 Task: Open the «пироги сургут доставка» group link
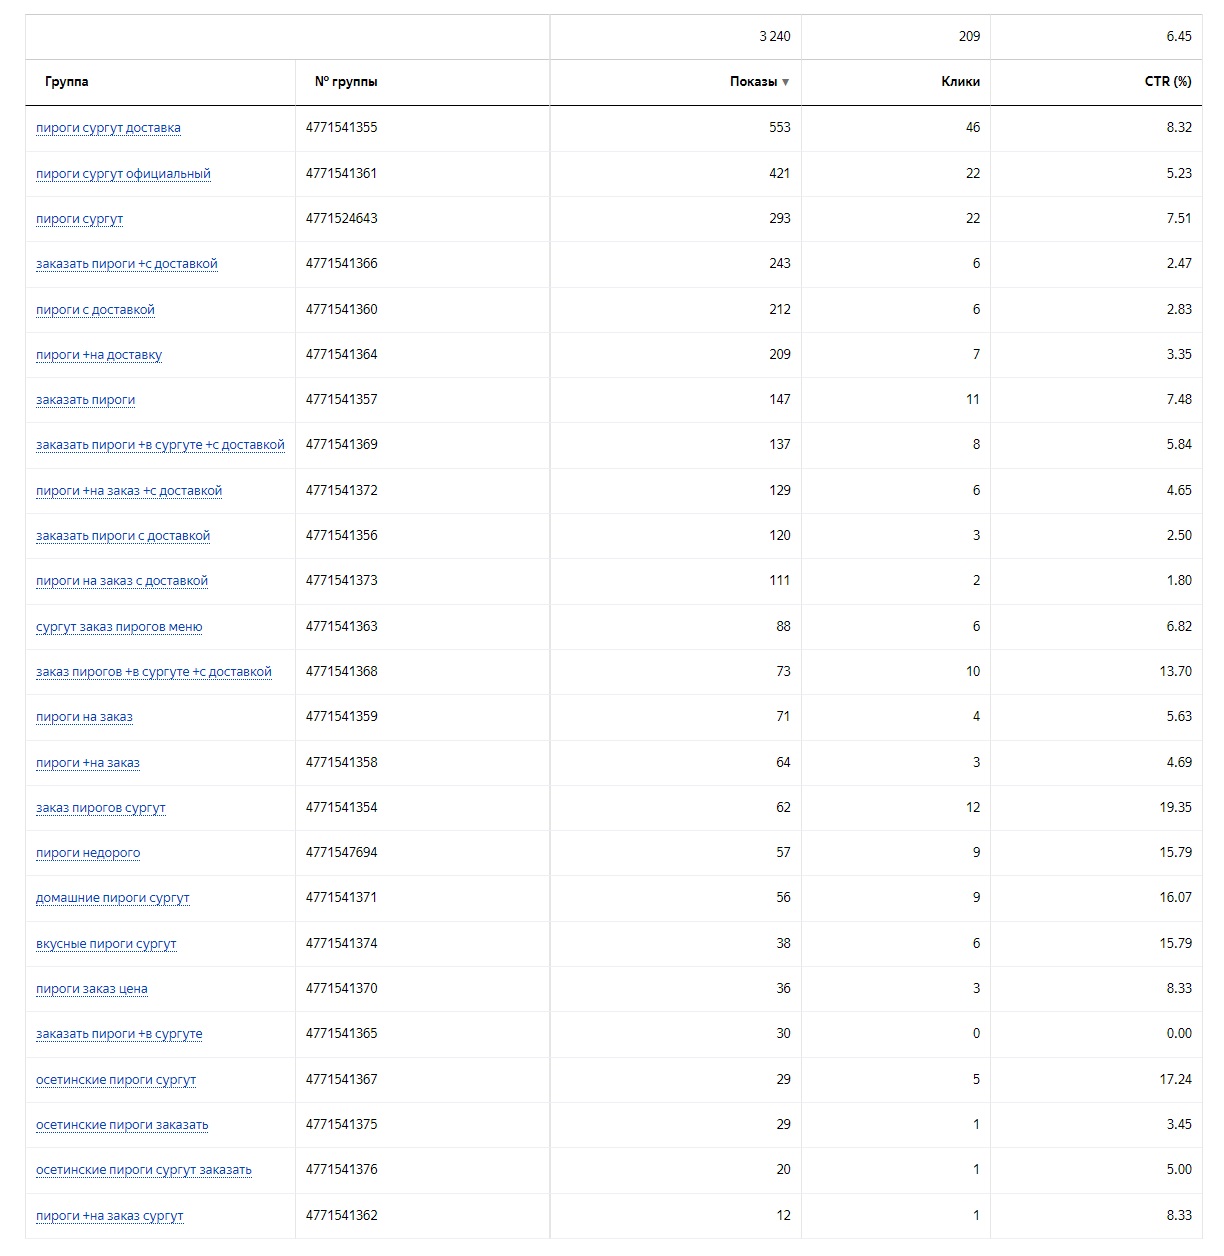[108, 128]
